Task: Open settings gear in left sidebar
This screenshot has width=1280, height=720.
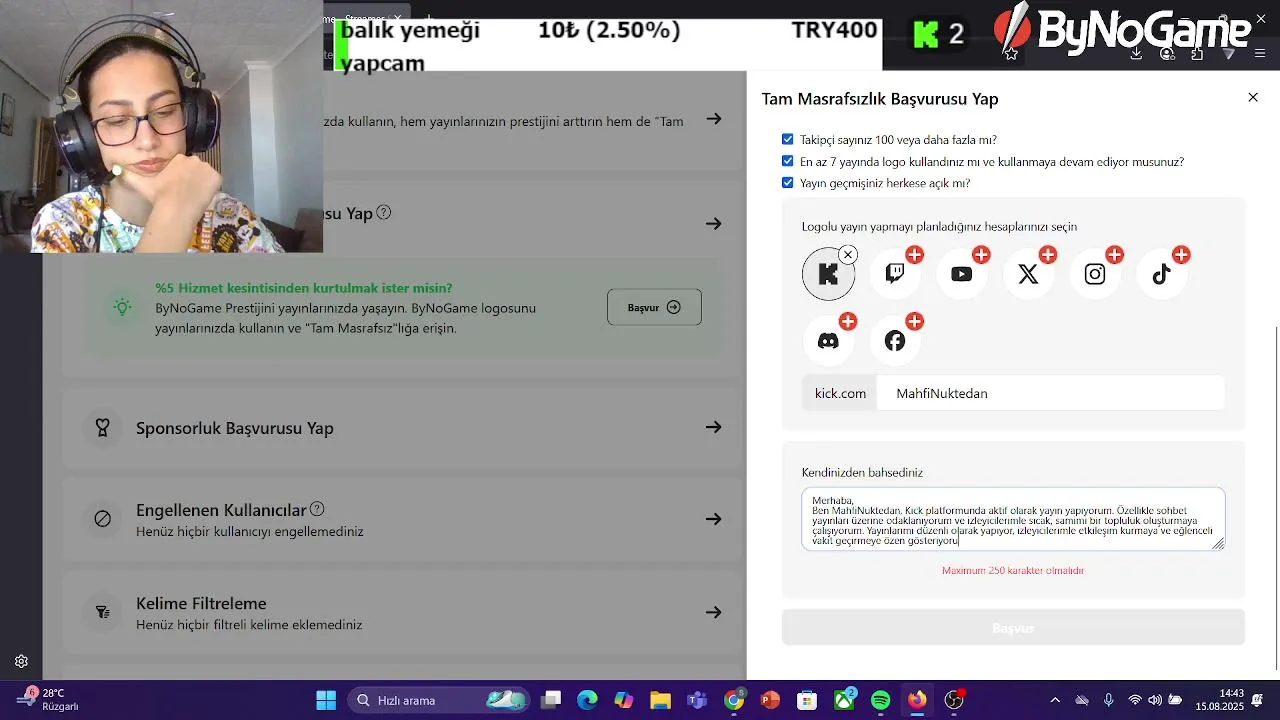Action: click(21, 661)
